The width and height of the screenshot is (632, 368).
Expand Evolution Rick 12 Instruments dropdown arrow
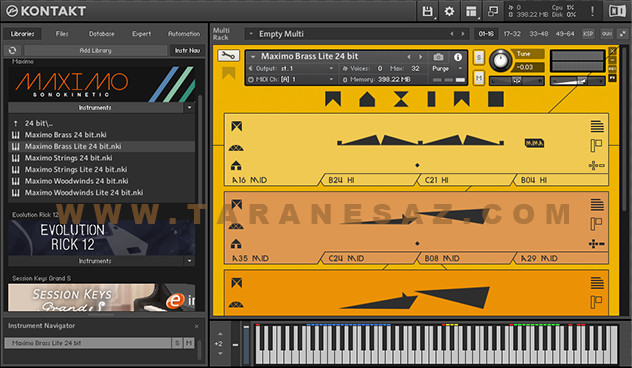coord(189,261)
